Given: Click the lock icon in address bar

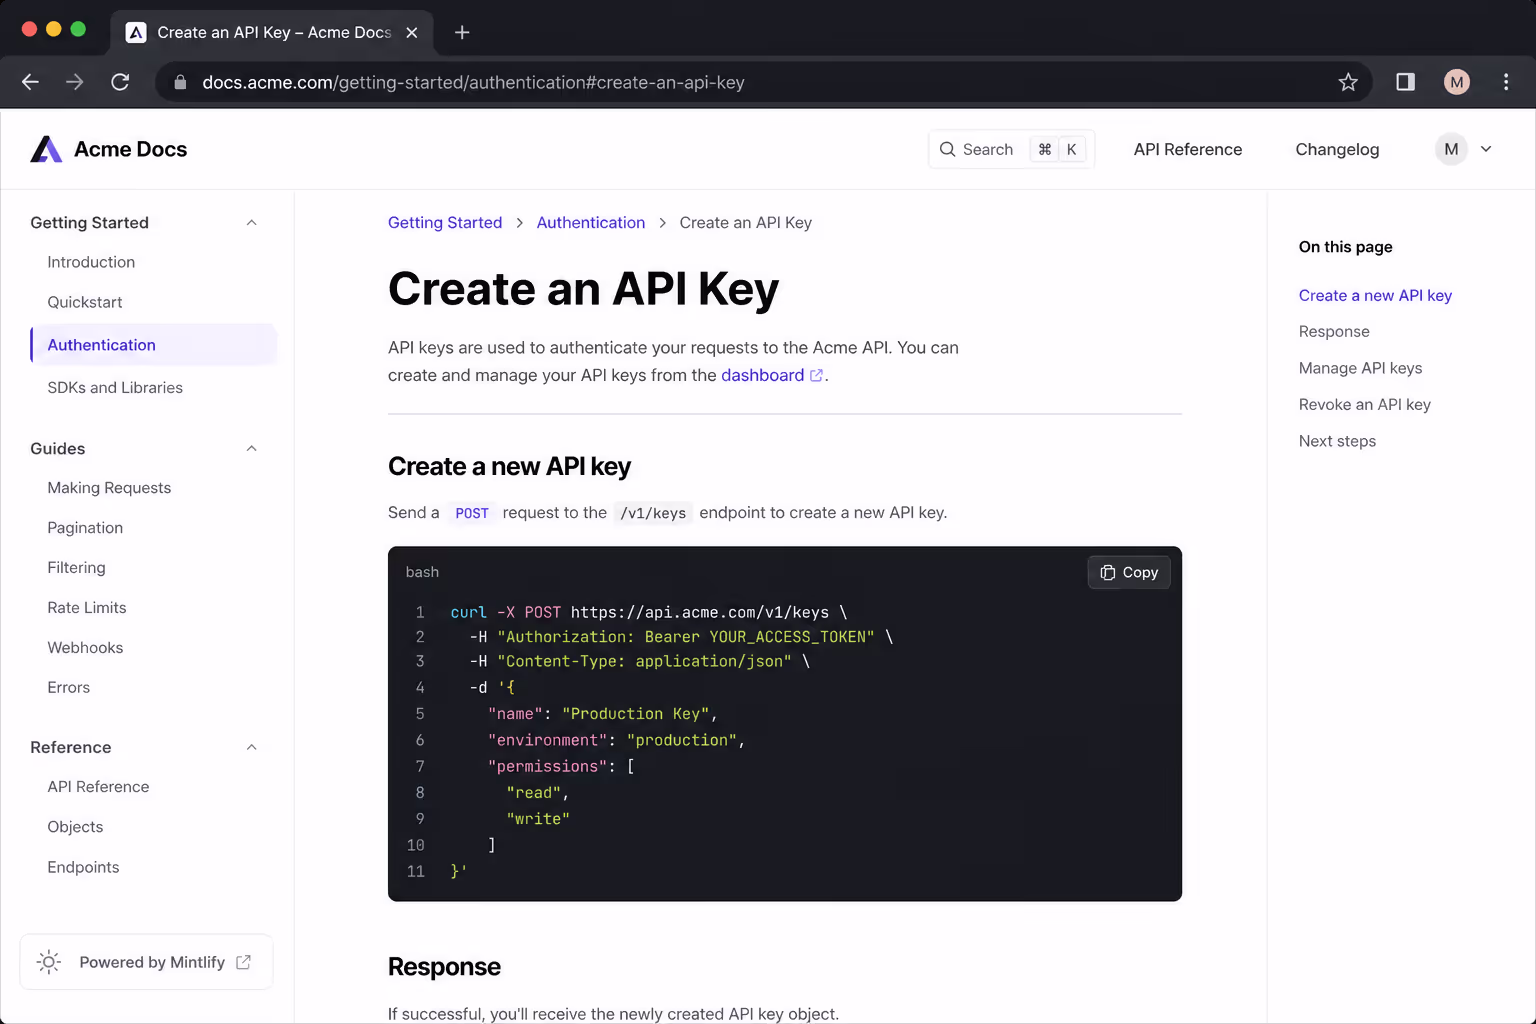Looking at the screenshot, I should tap(180, 82).
